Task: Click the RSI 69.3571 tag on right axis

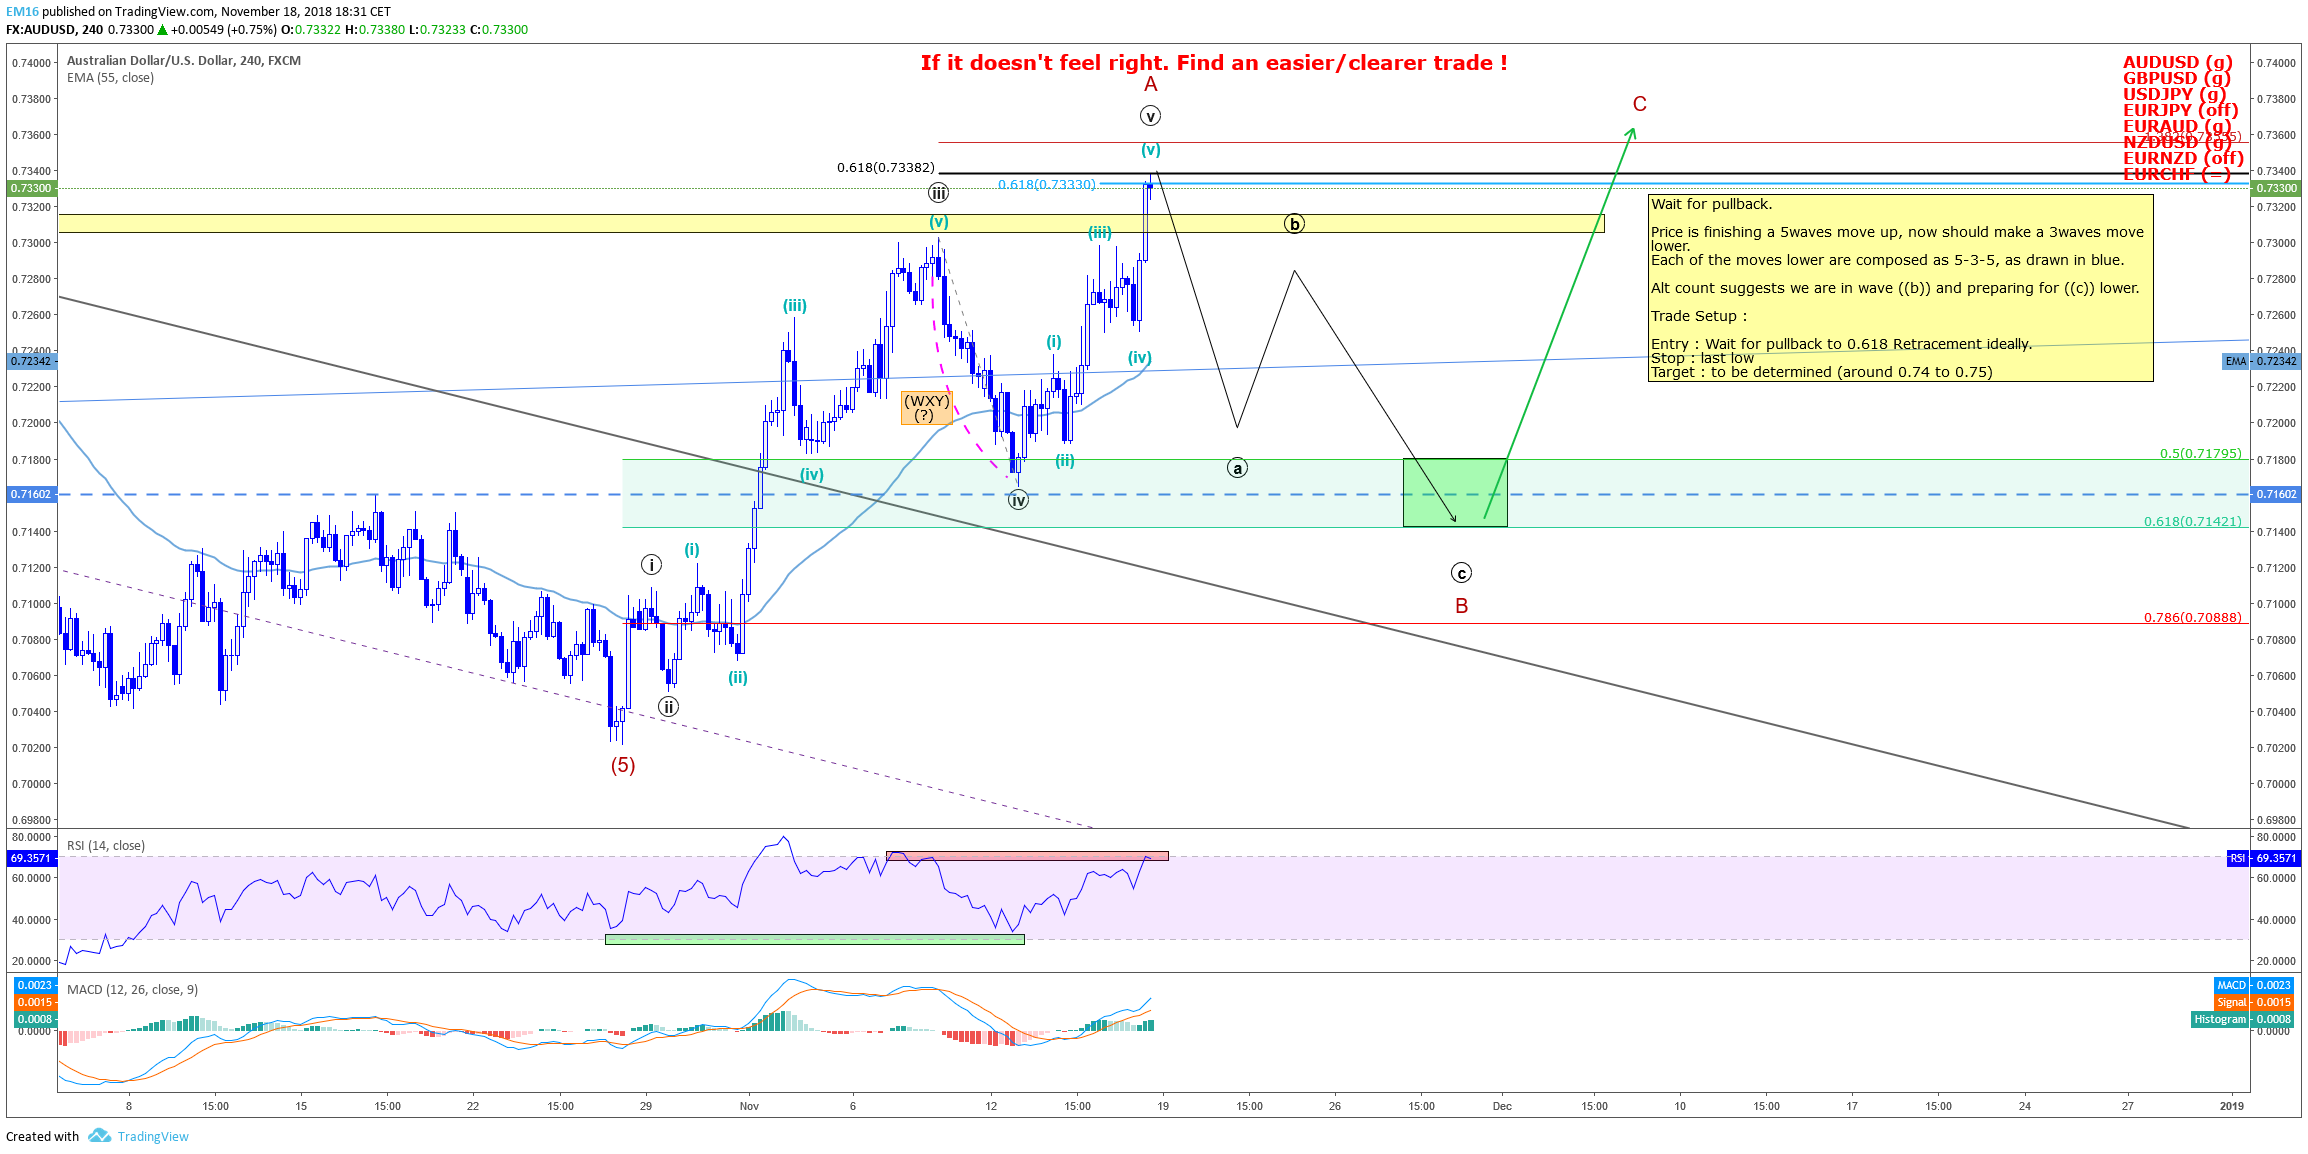Action: (x=2264, y=858)
